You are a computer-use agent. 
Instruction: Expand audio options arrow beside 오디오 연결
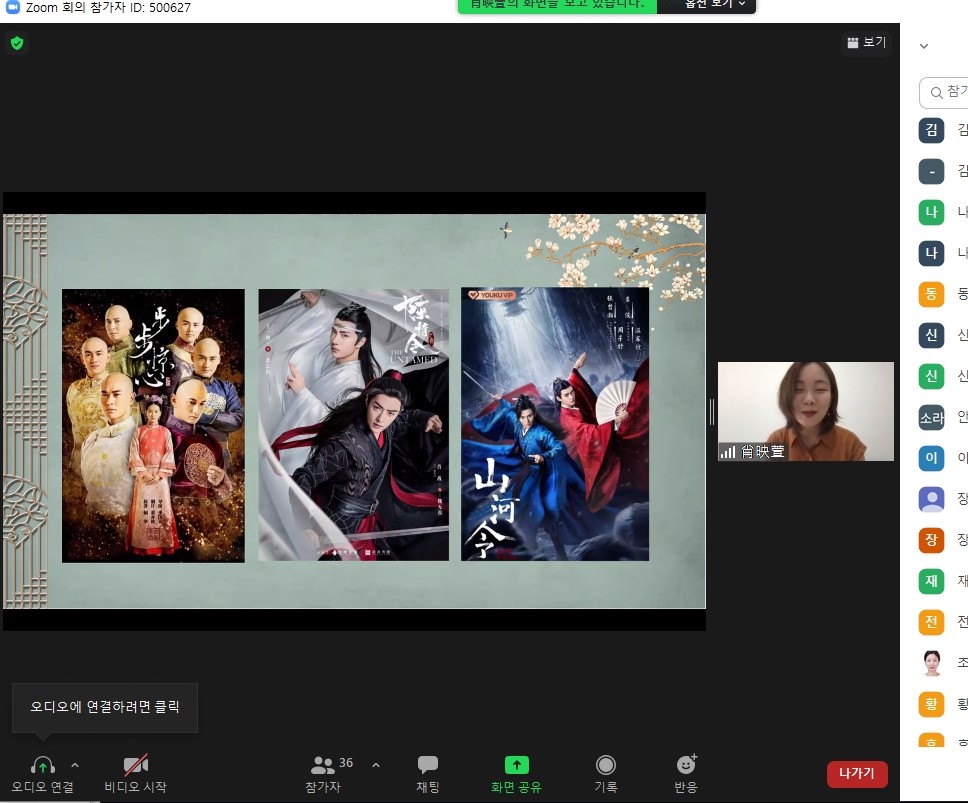[75, 765]
